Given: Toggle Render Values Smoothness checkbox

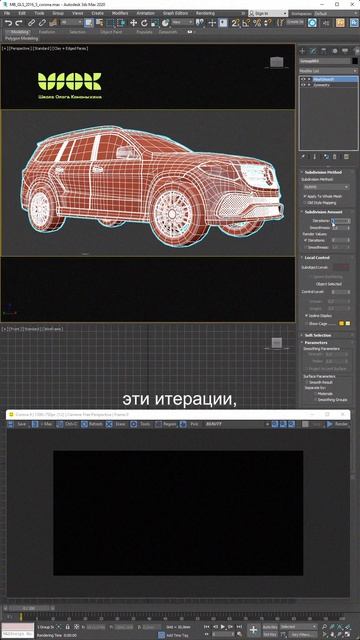Looking at the screenshot, I should point(306,247).
